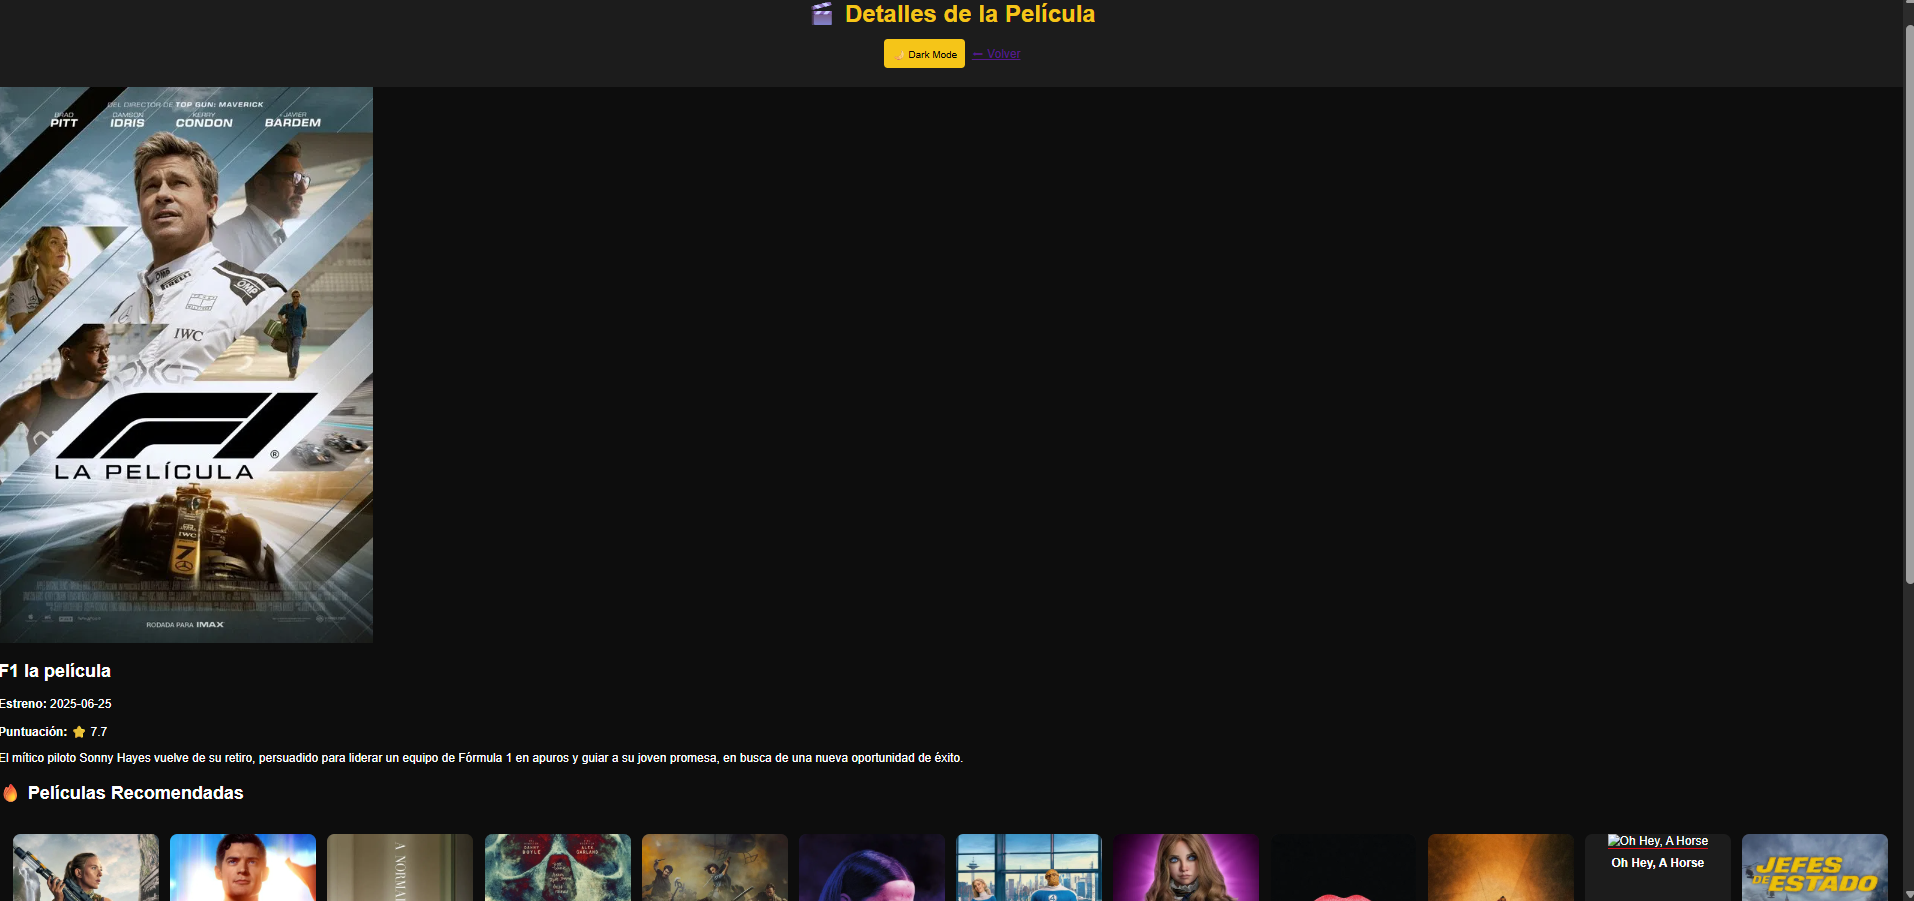Screen dimensions: 1914x901
Task: Open the recommended poster of a doll on purple background
Action: (x=1186, y=867)
